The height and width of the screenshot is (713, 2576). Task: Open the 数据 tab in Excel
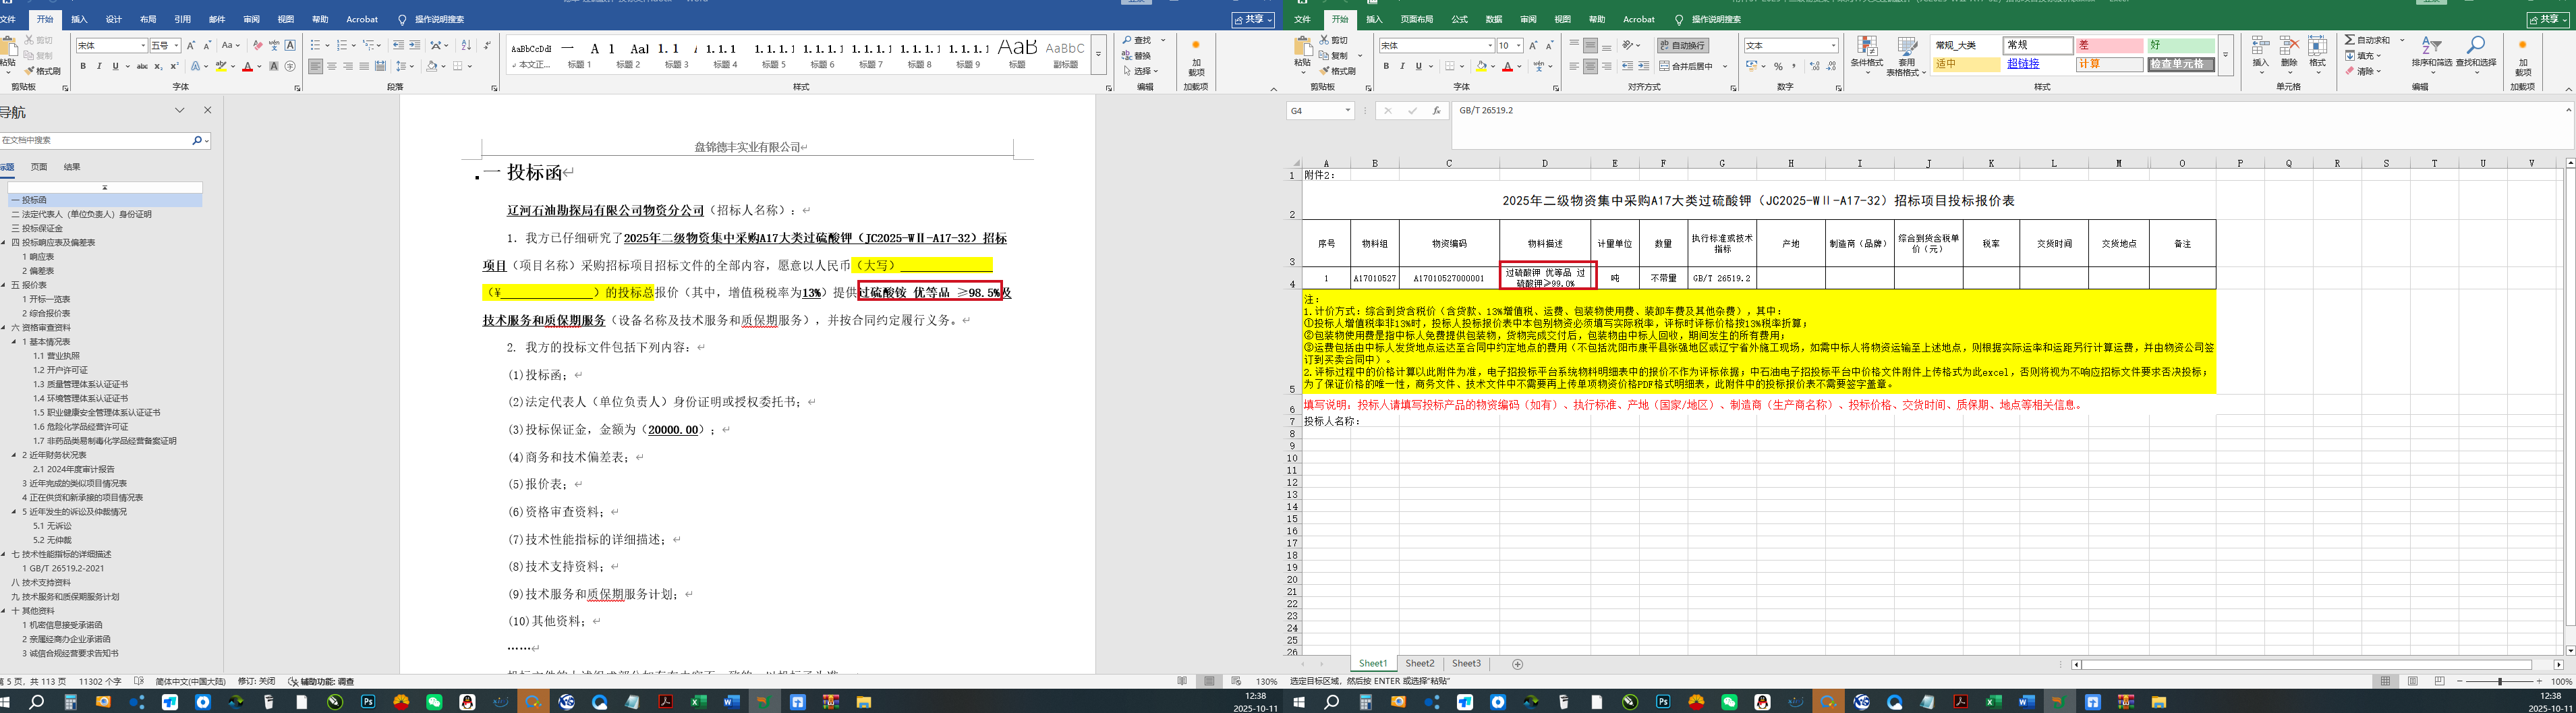click(1494, 19)
